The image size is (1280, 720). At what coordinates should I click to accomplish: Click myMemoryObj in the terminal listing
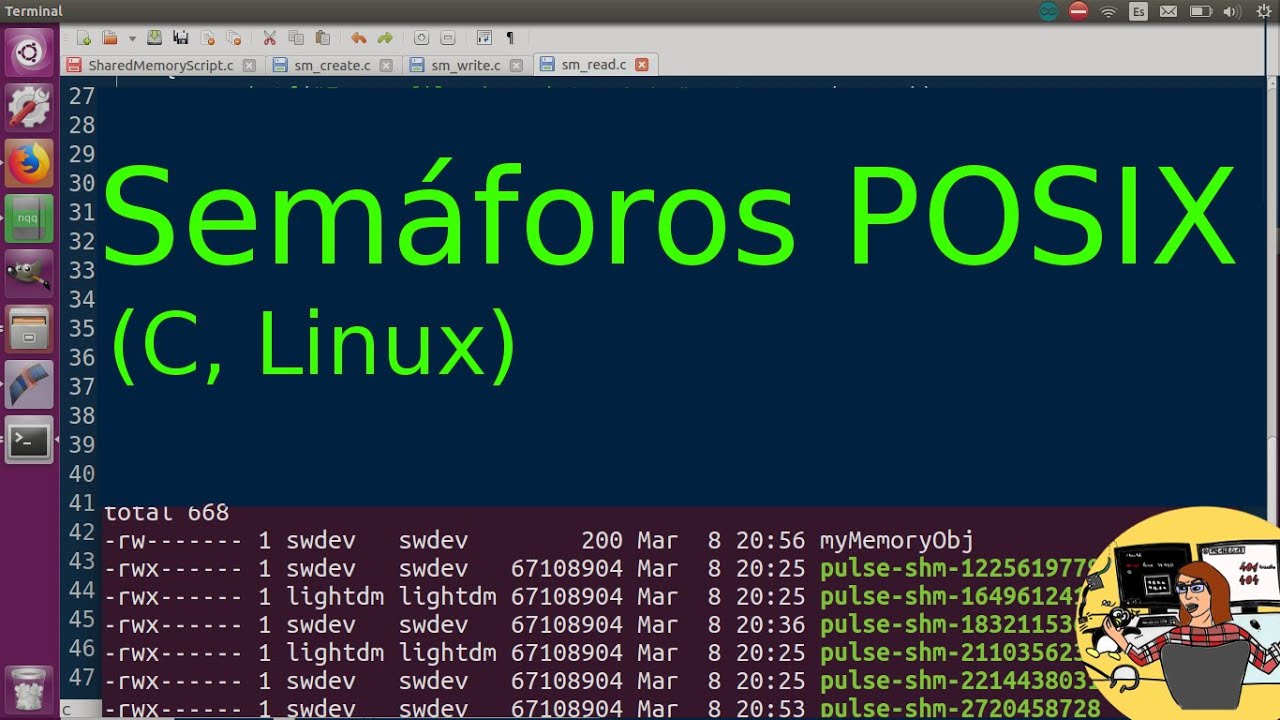(x=897, y=541)
